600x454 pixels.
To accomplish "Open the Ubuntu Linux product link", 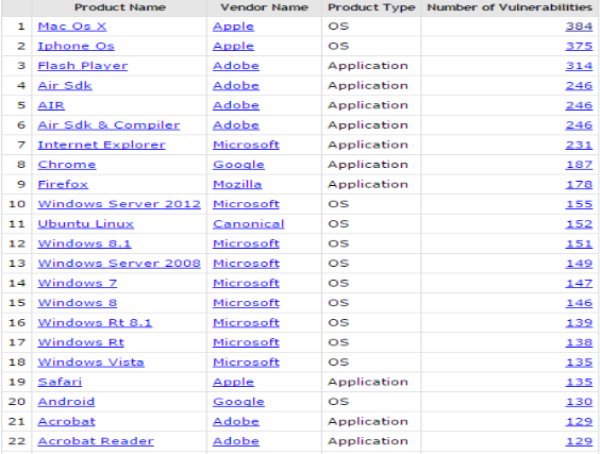I will (85, 224).
